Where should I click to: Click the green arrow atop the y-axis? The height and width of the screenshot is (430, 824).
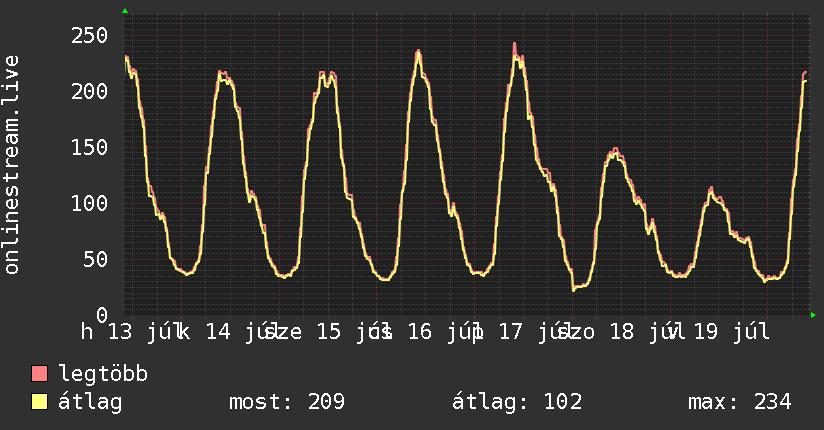125,11
